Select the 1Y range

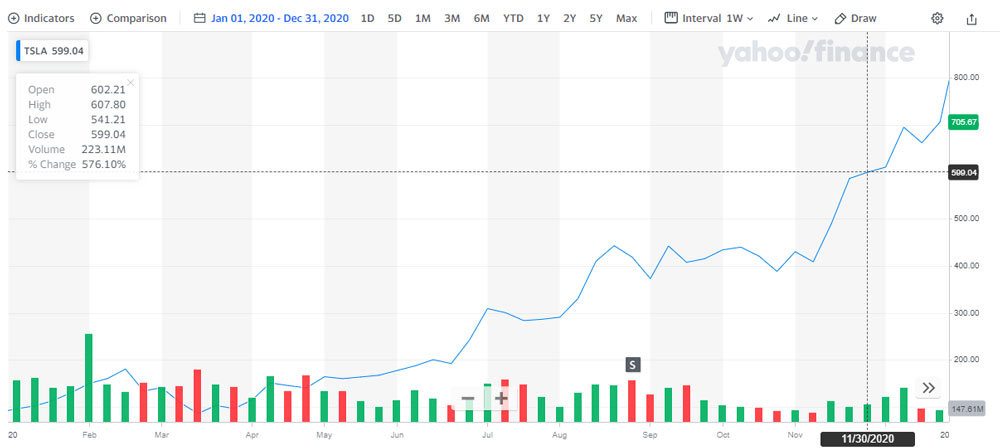pyautogui.click(x=543, y=19)
